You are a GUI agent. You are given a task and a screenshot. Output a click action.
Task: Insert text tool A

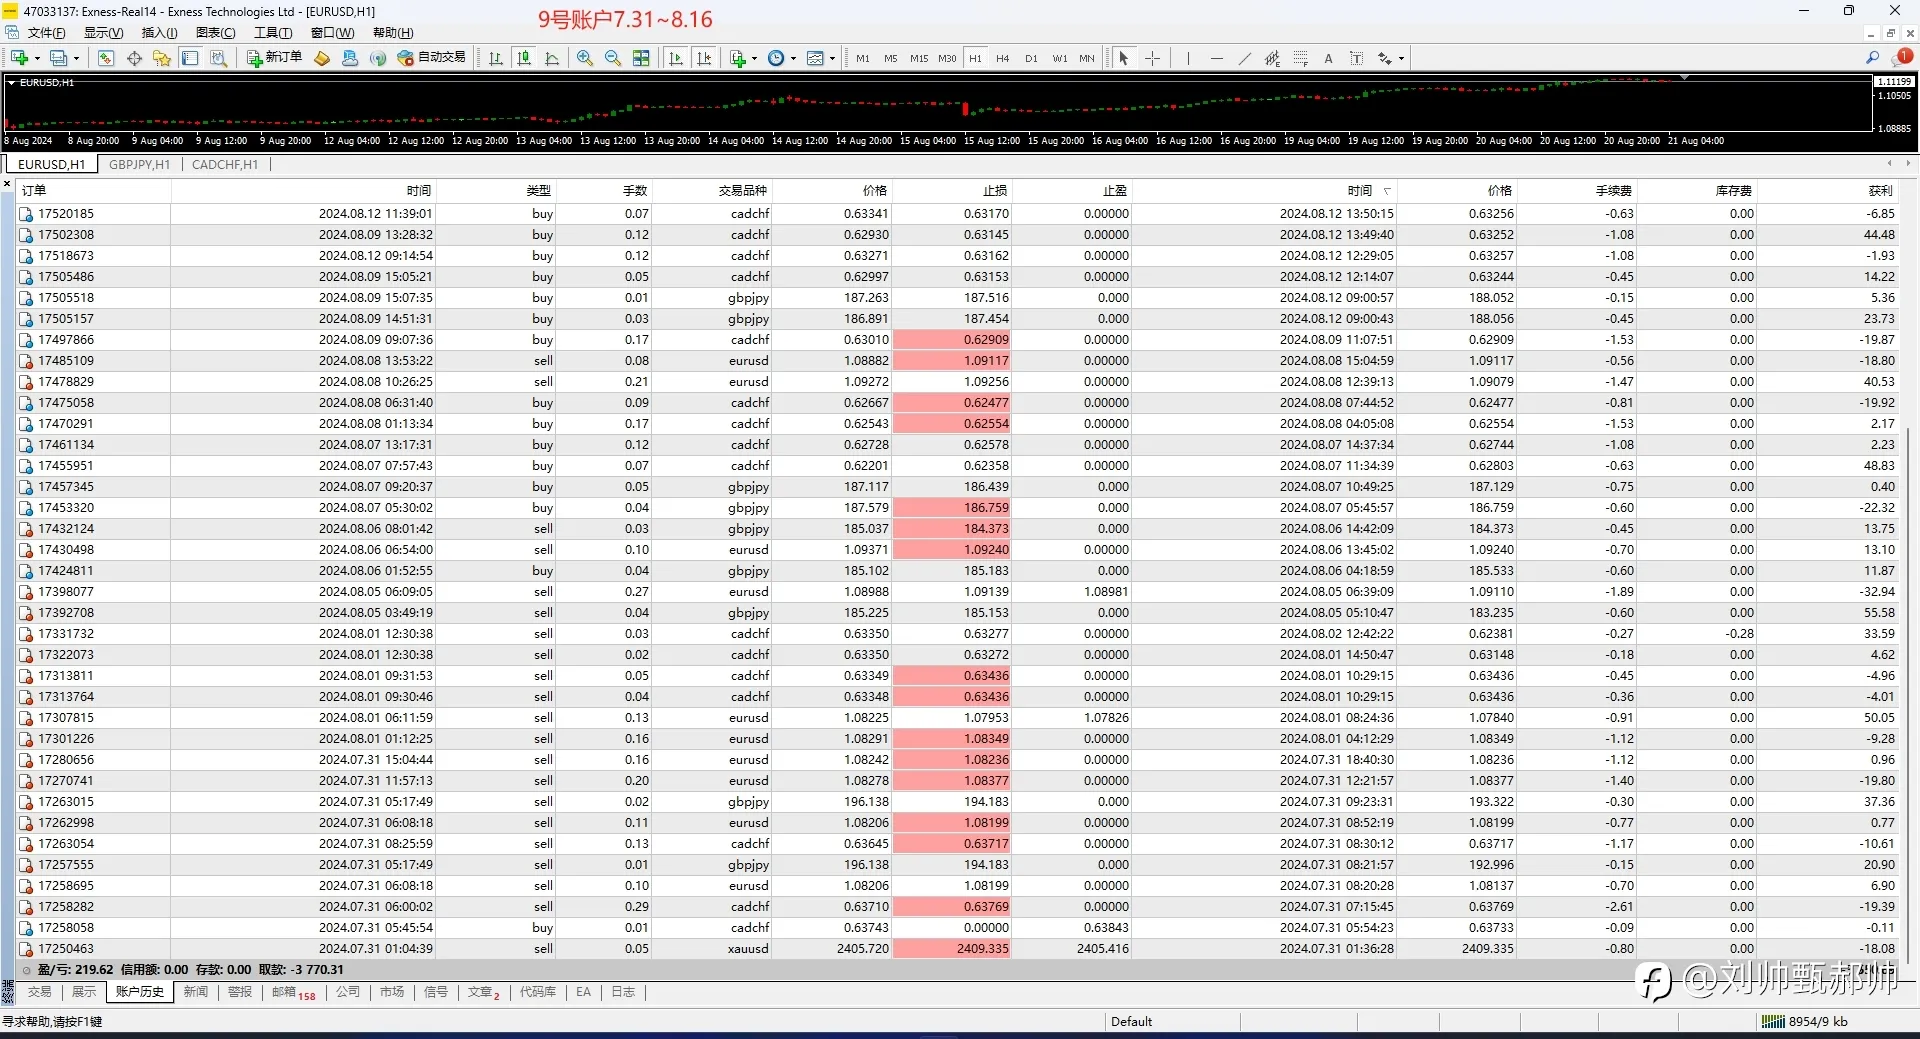pyautogui.click(x=1328, y=58)
